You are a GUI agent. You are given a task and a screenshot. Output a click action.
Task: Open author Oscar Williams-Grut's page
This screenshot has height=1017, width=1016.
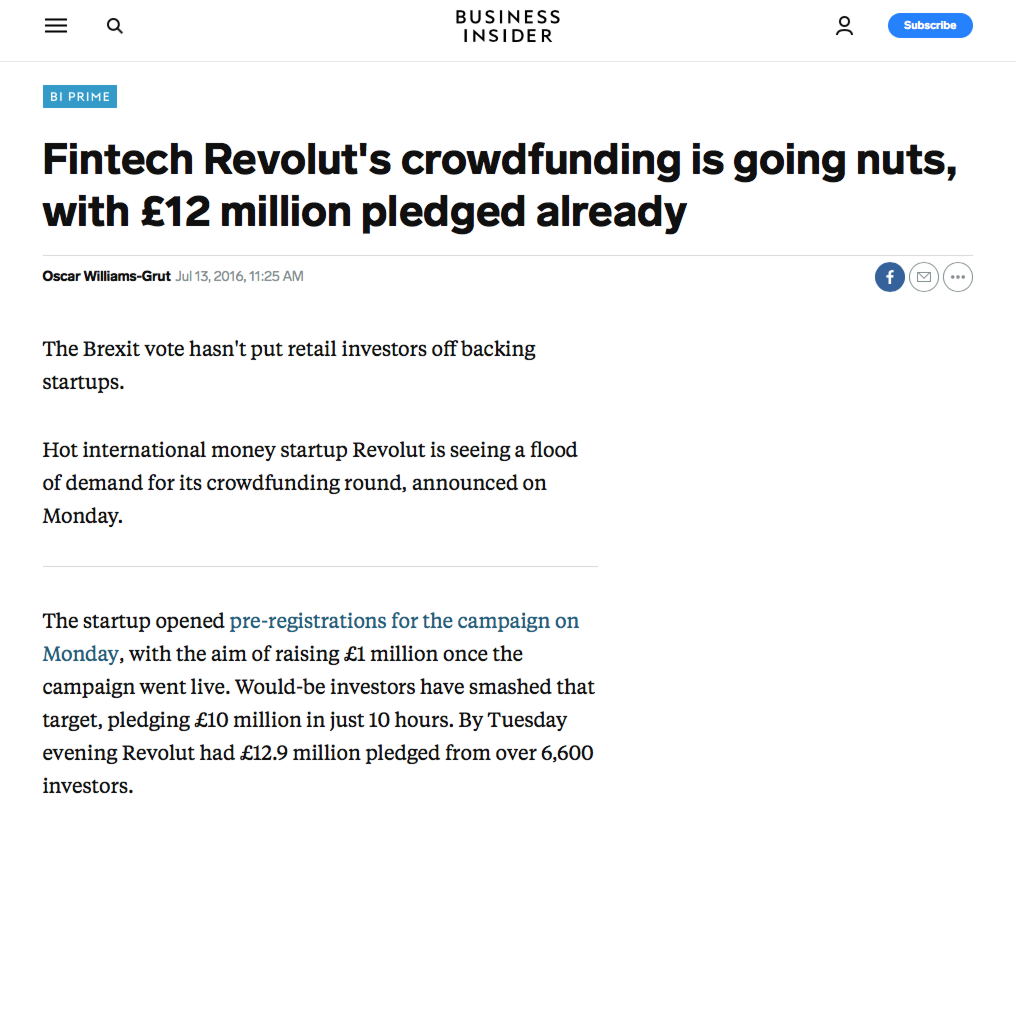click(x=106, y=276)
